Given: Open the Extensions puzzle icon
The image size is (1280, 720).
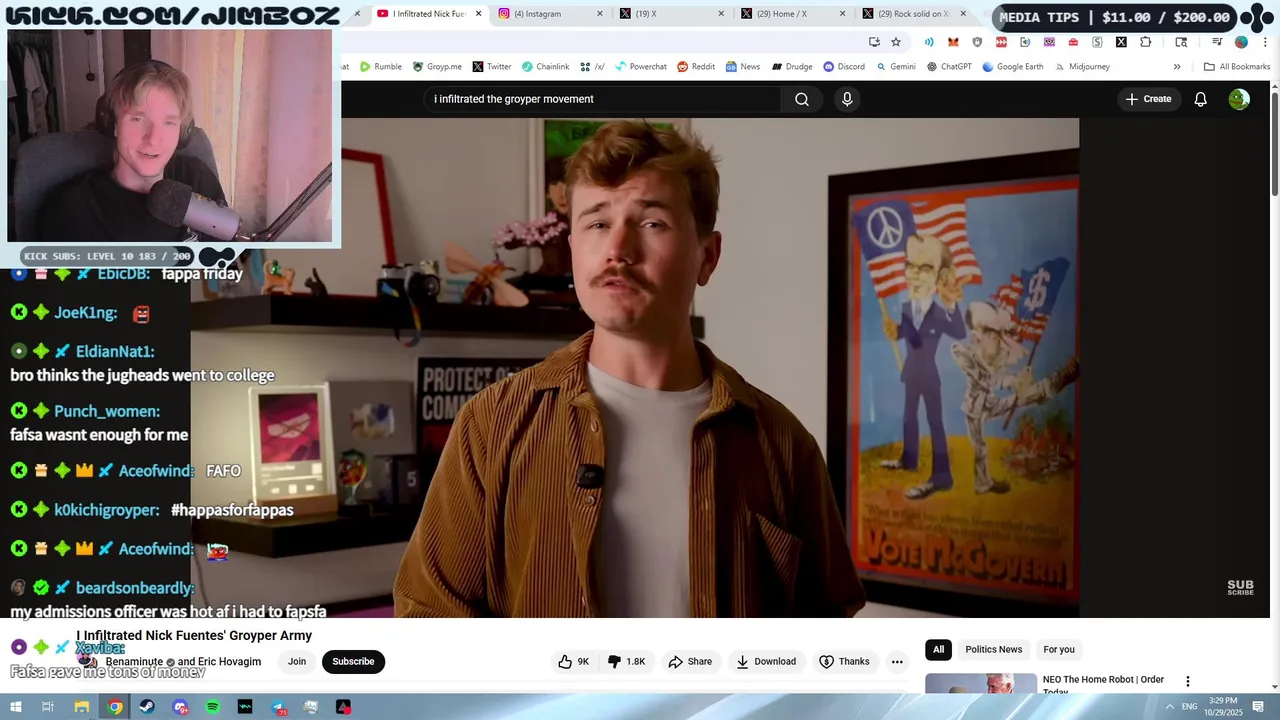Looking at the screenshot, I should tap(1145, 42).
